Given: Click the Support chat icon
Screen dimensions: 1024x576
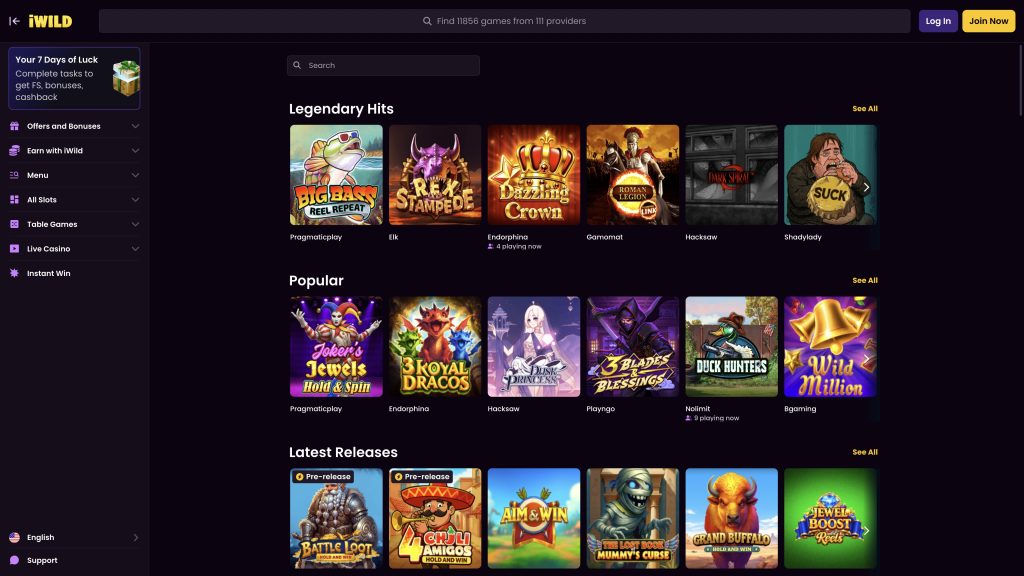Looking at the screenshot, I should (14, 561).
